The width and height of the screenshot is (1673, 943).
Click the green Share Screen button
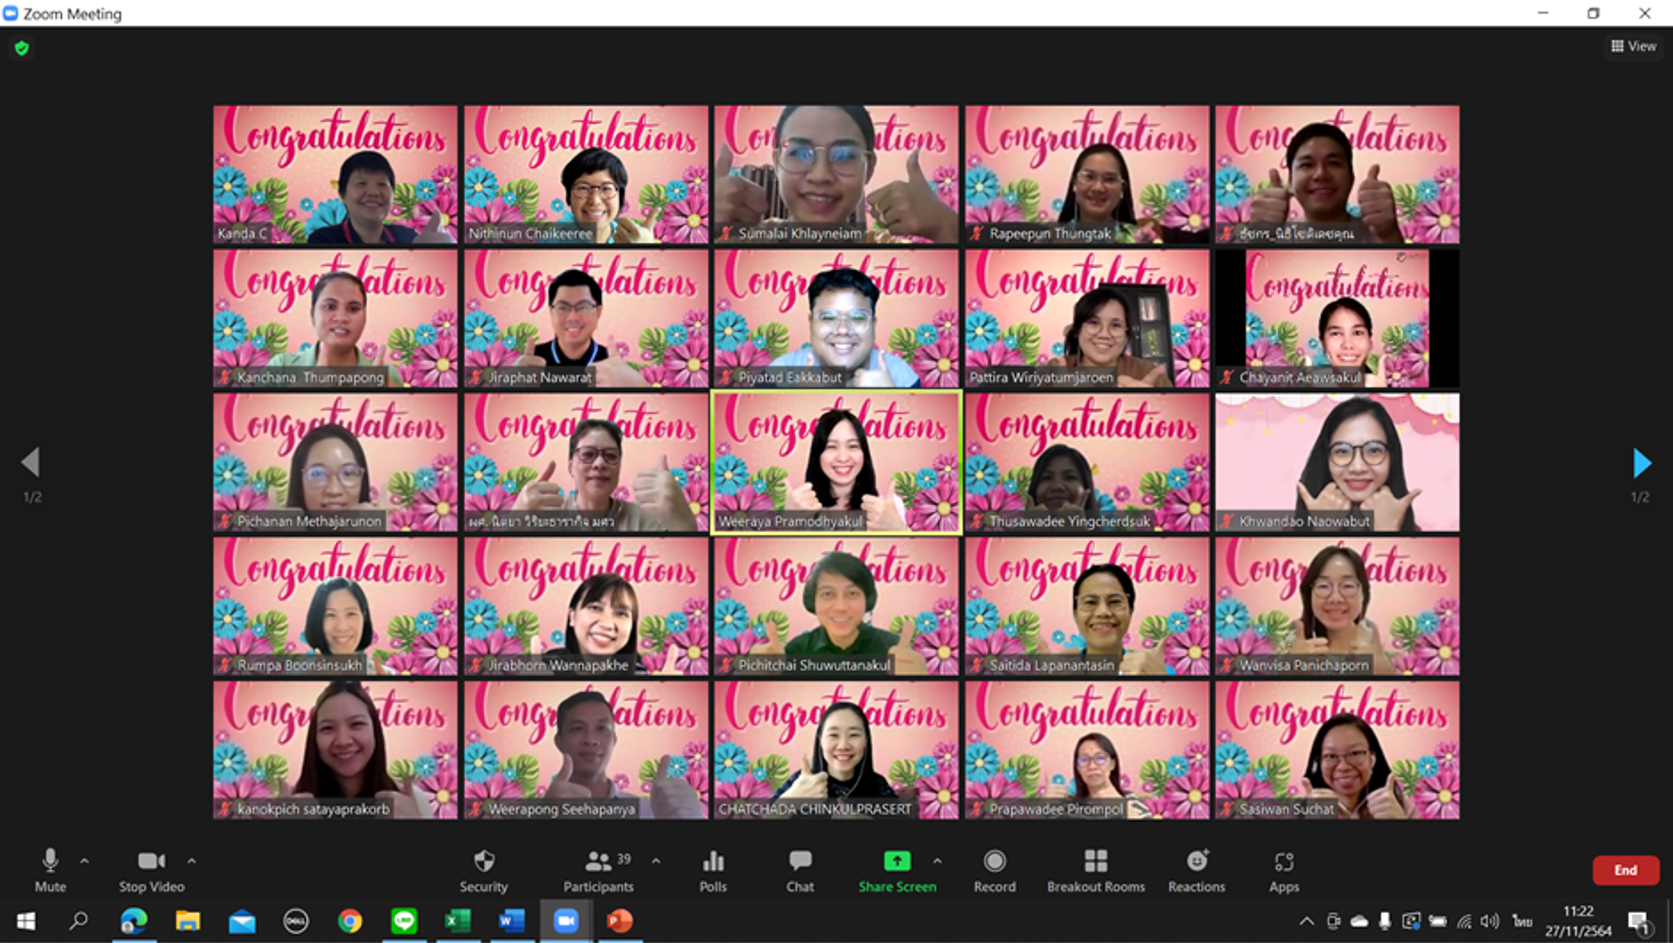[897, 869]
